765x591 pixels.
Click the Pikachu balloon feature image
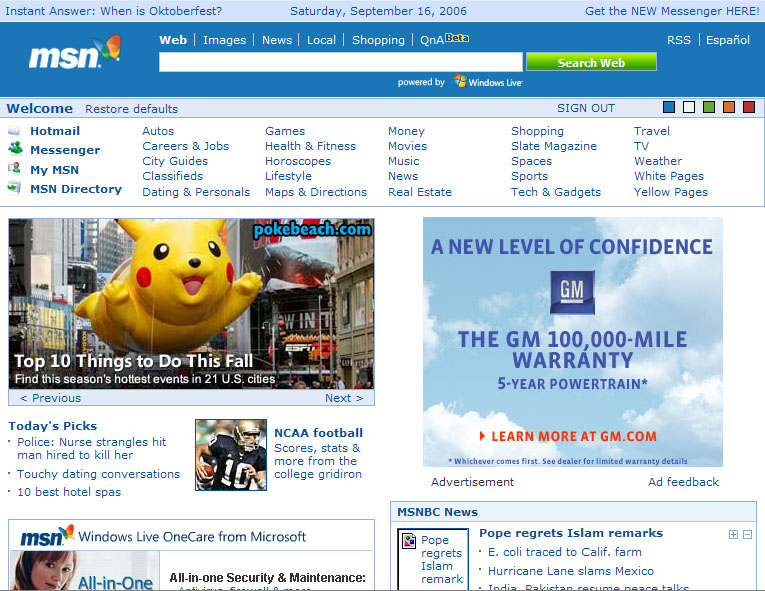click(x=191, y=304)
